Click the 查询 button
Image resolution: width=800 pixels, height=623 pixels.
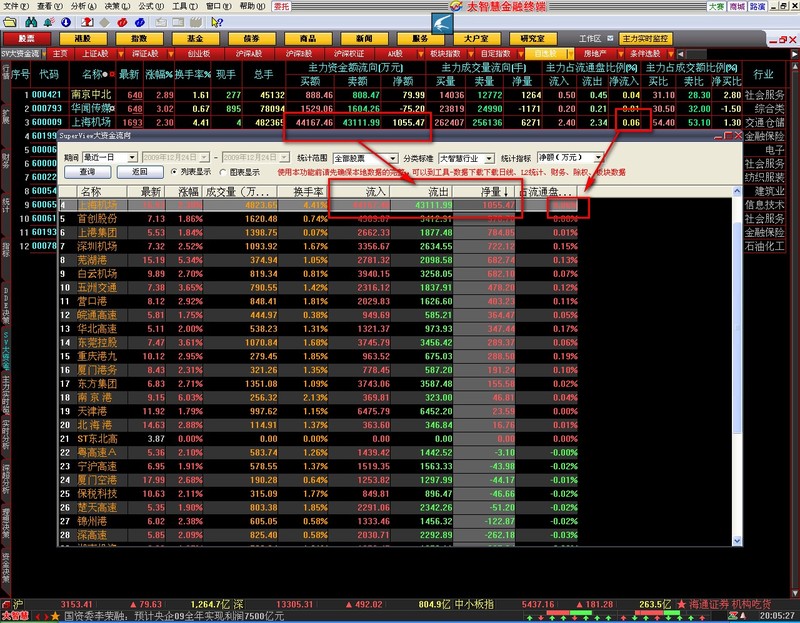coord(88,172)
